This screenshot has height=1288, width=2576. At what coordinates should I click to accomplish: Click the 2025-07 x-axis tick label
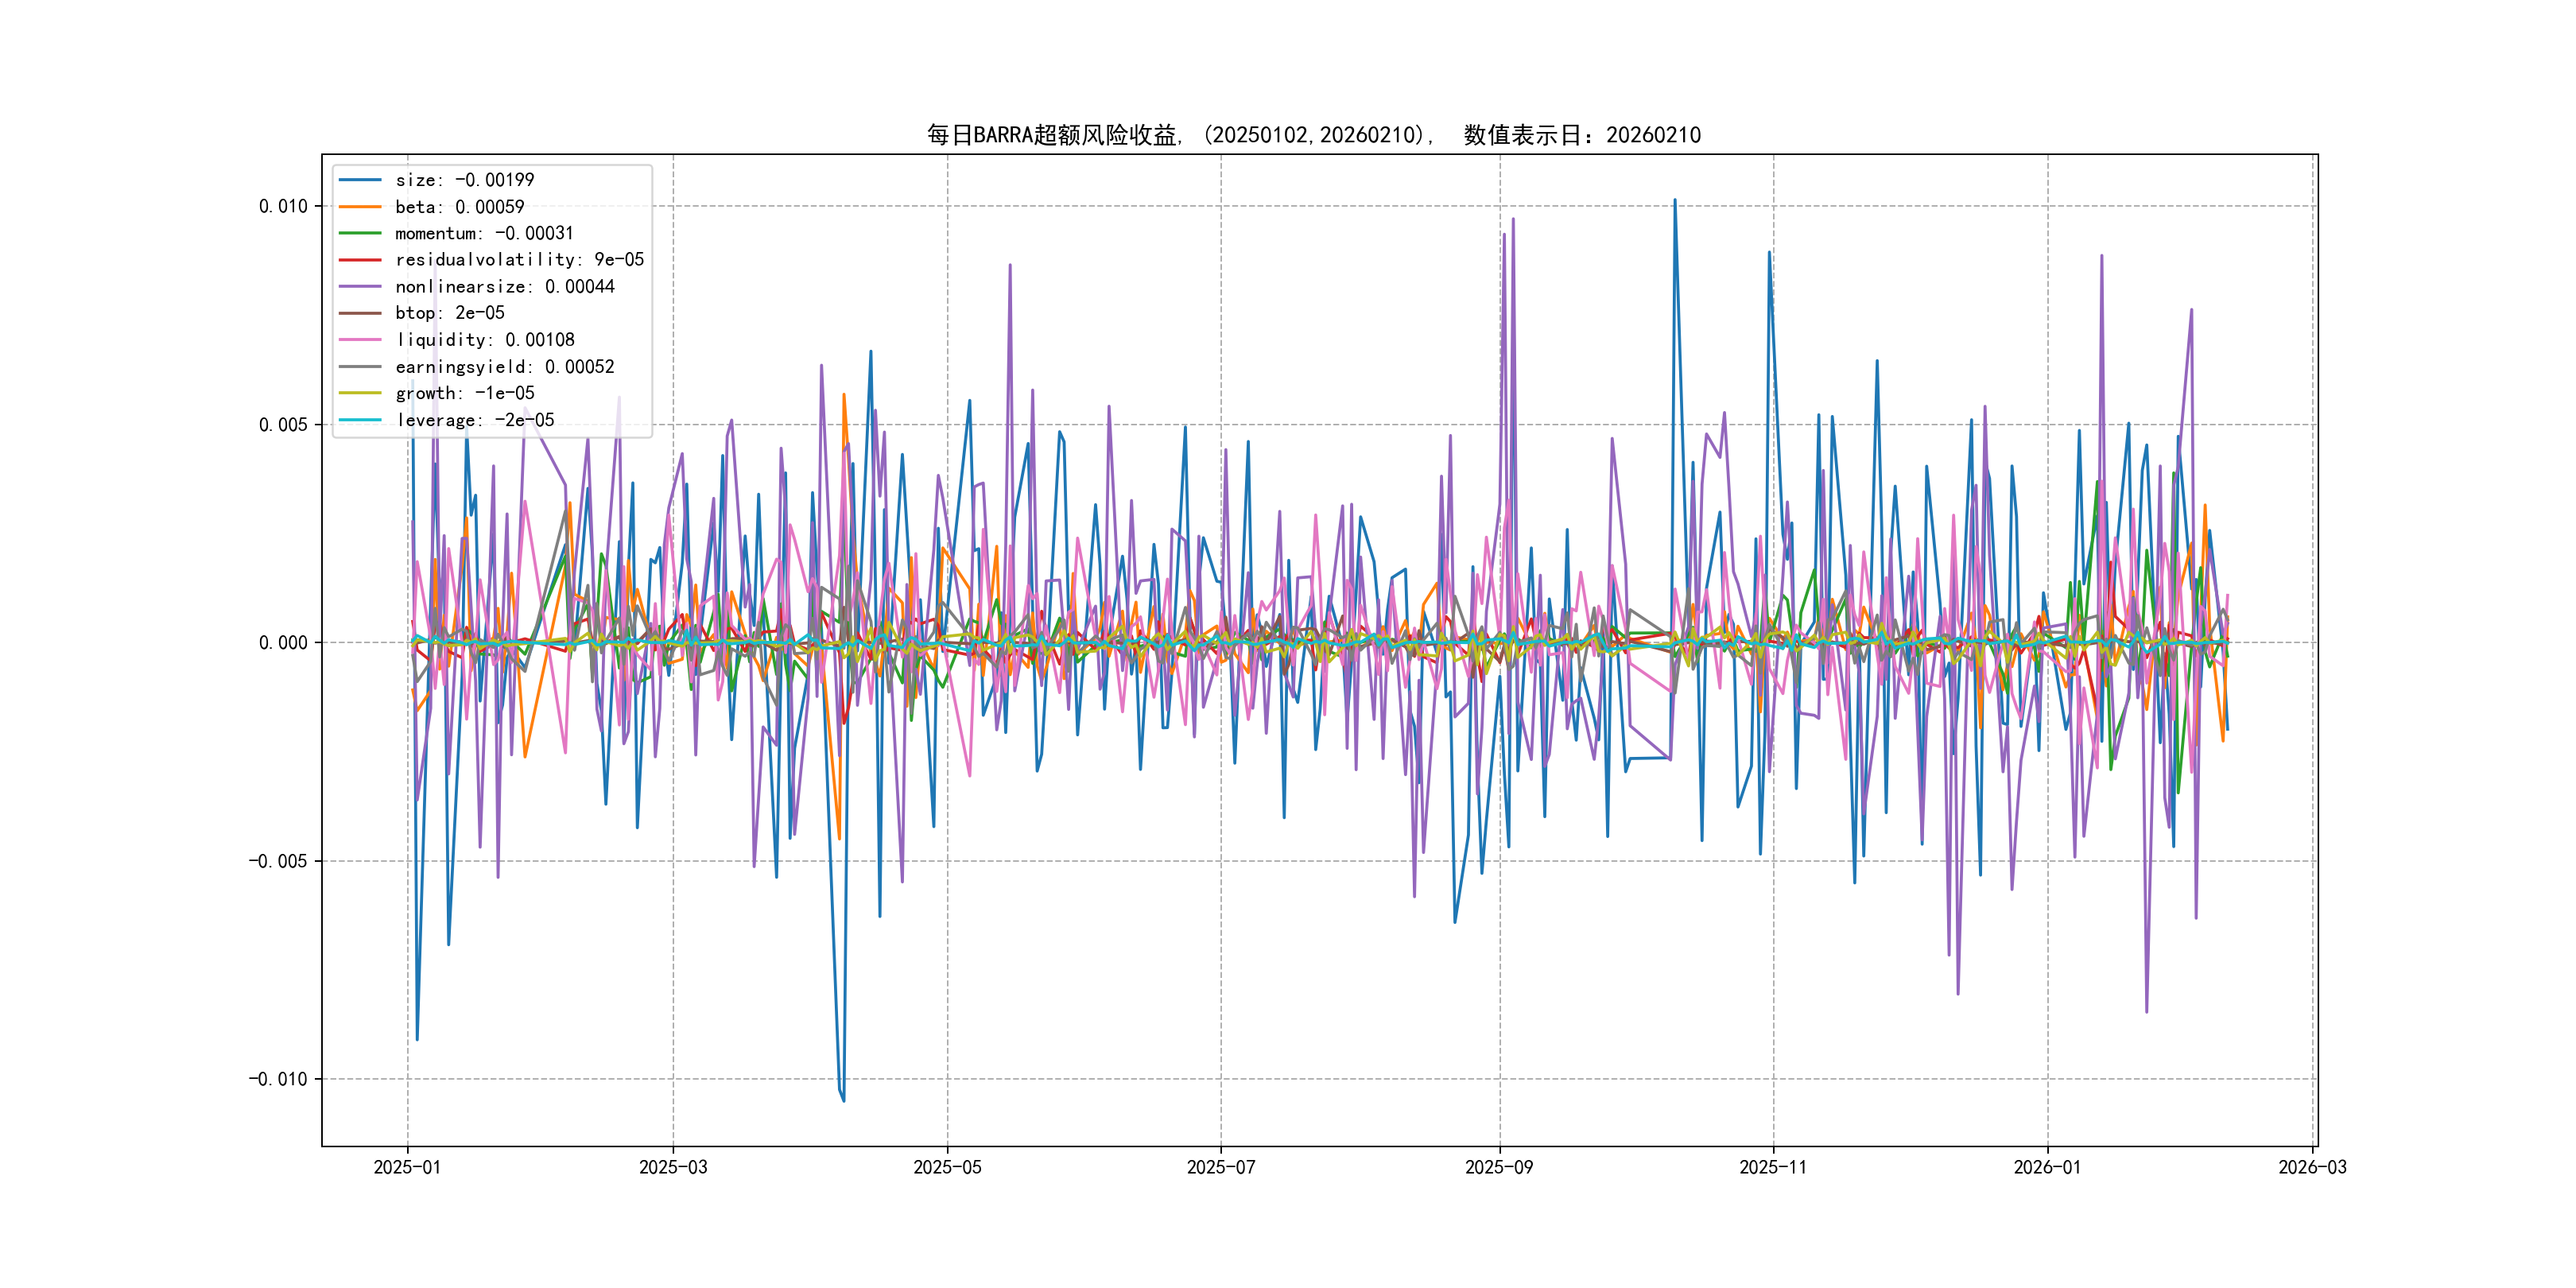click(1220, 1167)
